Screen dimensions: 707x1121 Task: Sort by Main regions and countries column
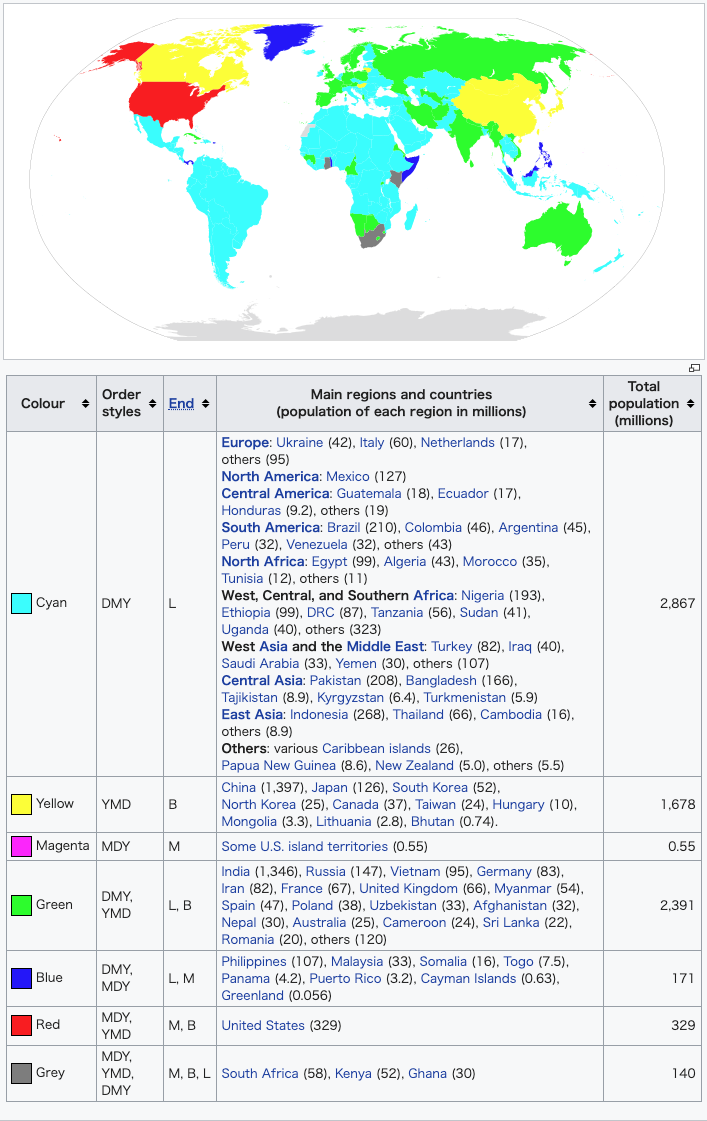[592, 404]
